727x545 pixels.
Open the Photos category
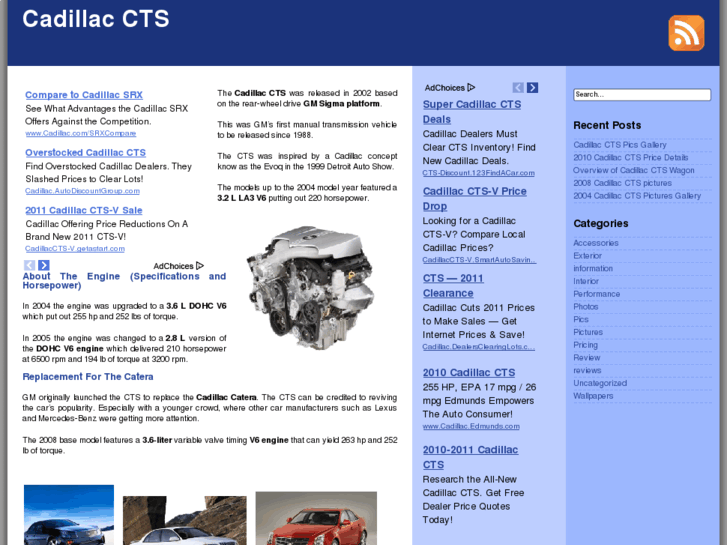pos(586,307)
